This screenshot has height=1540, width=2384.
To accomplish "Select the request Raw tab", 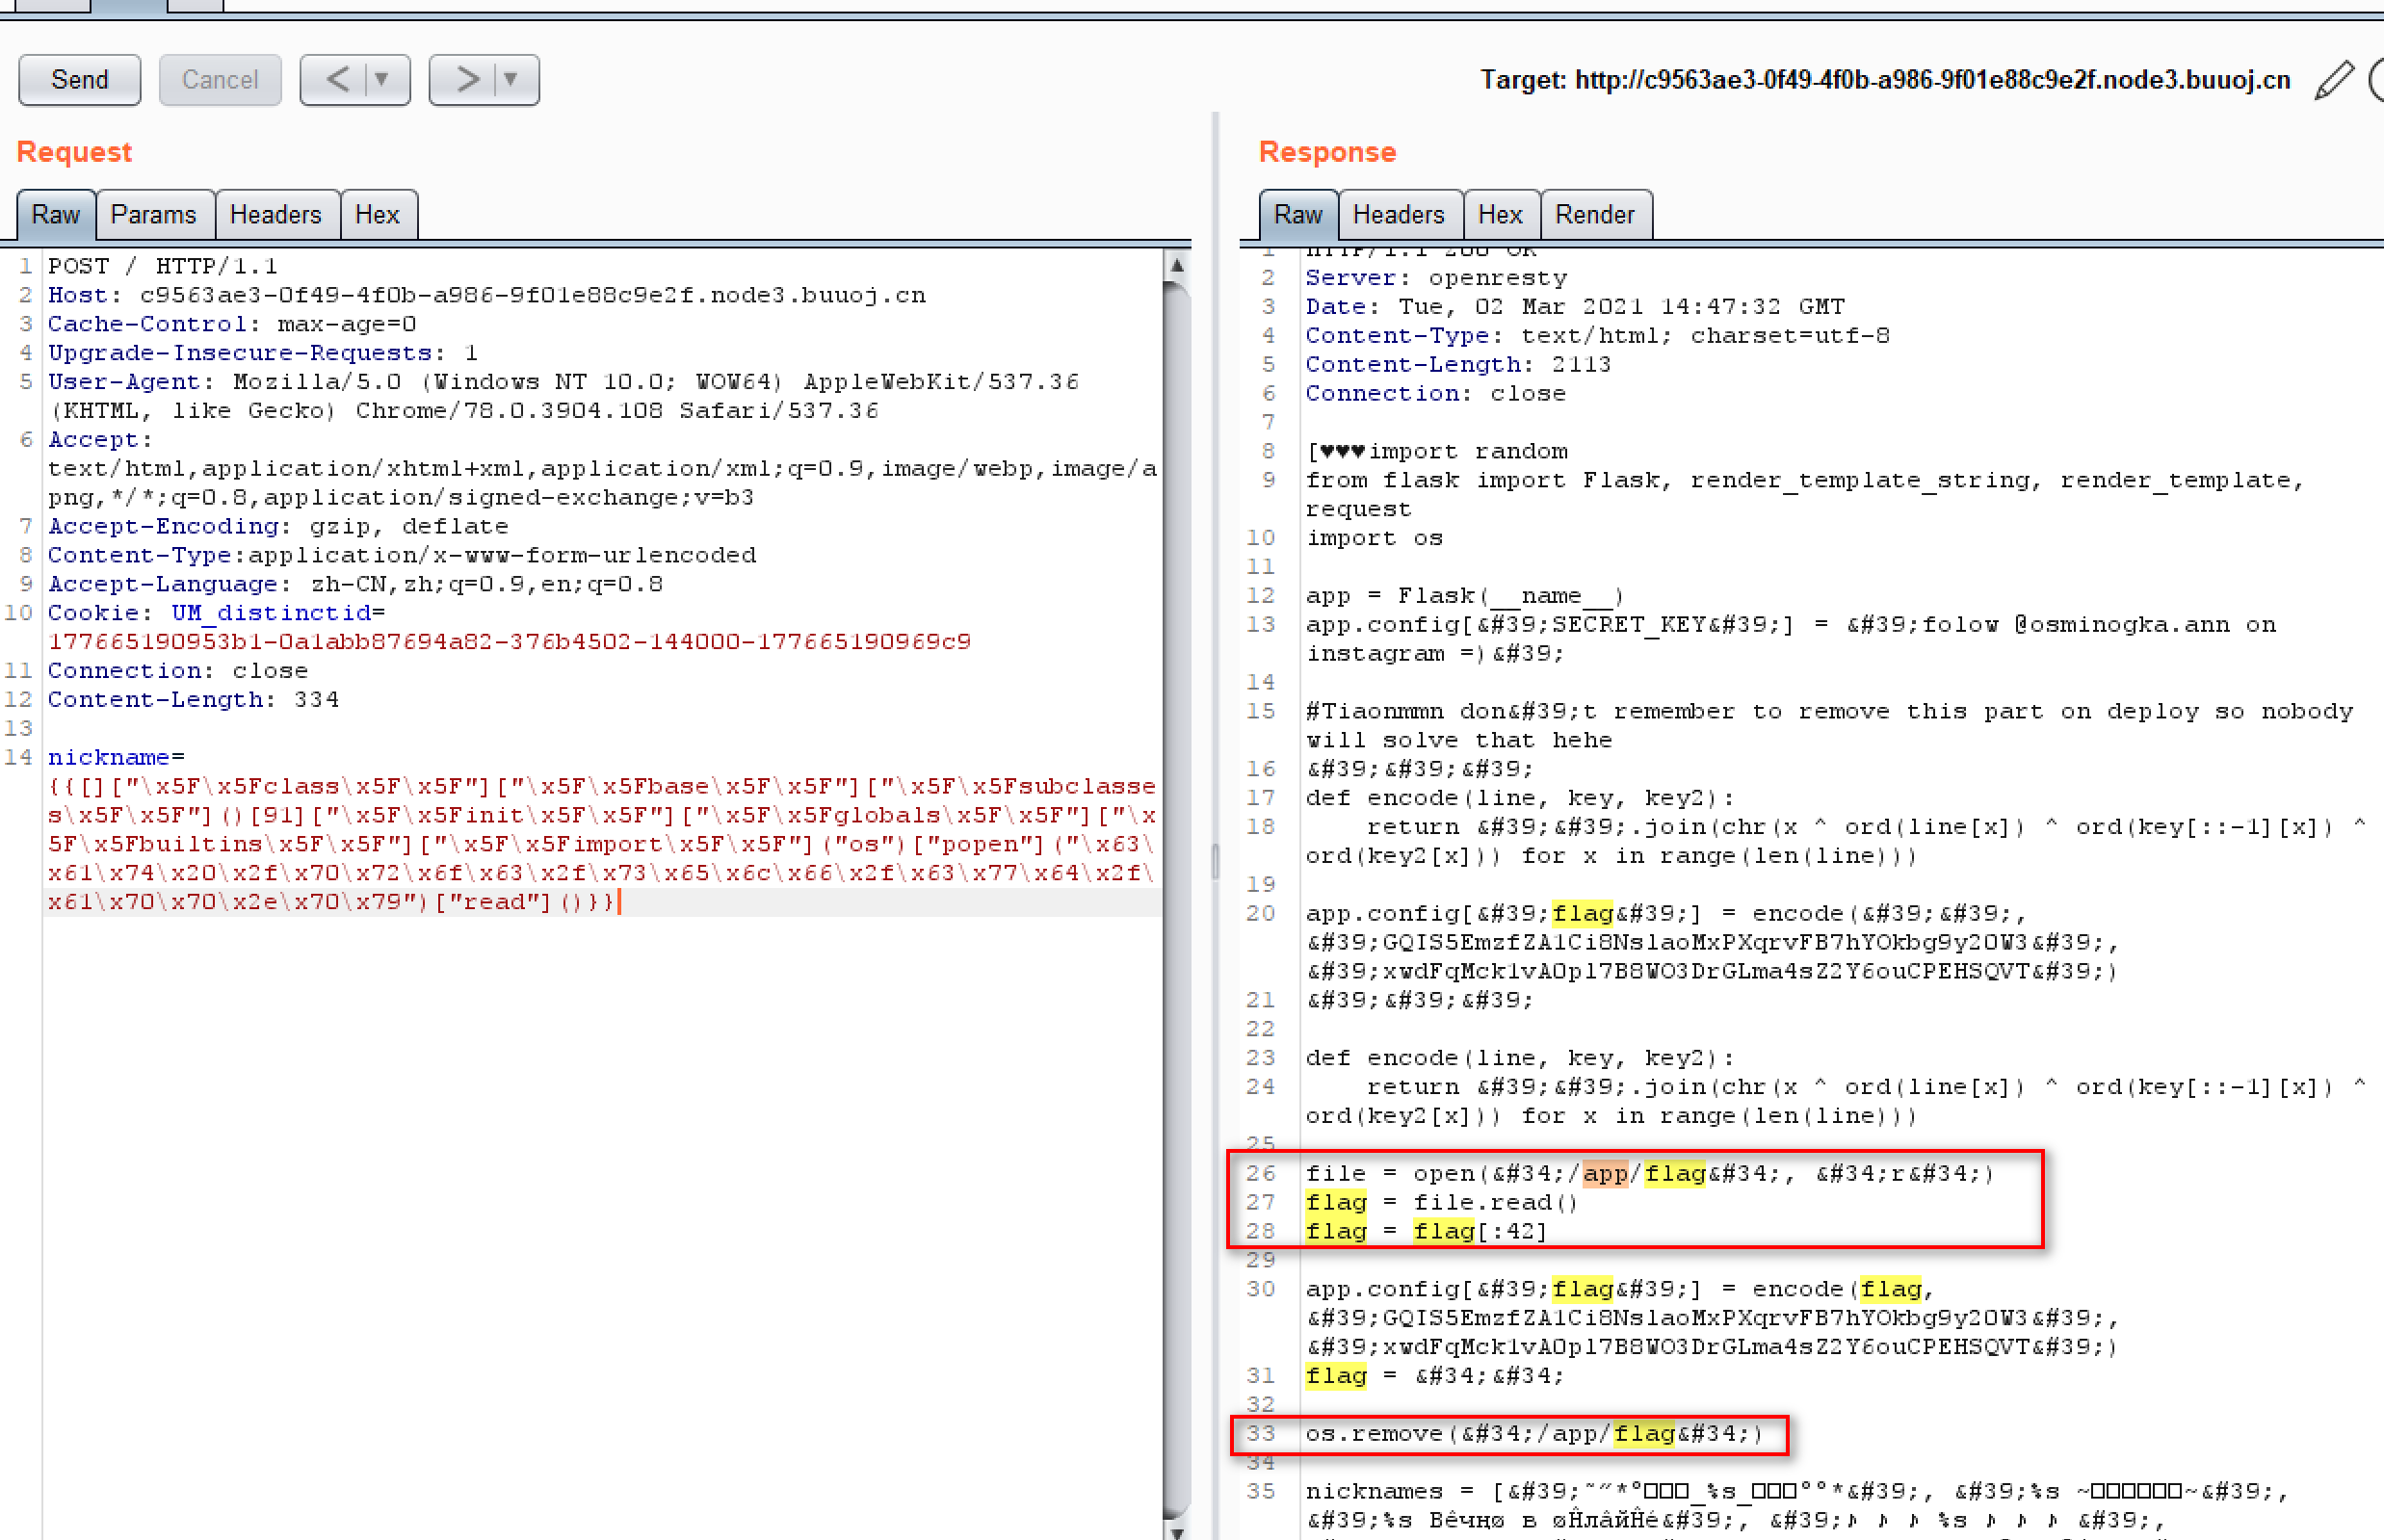I will click(55, 215).
